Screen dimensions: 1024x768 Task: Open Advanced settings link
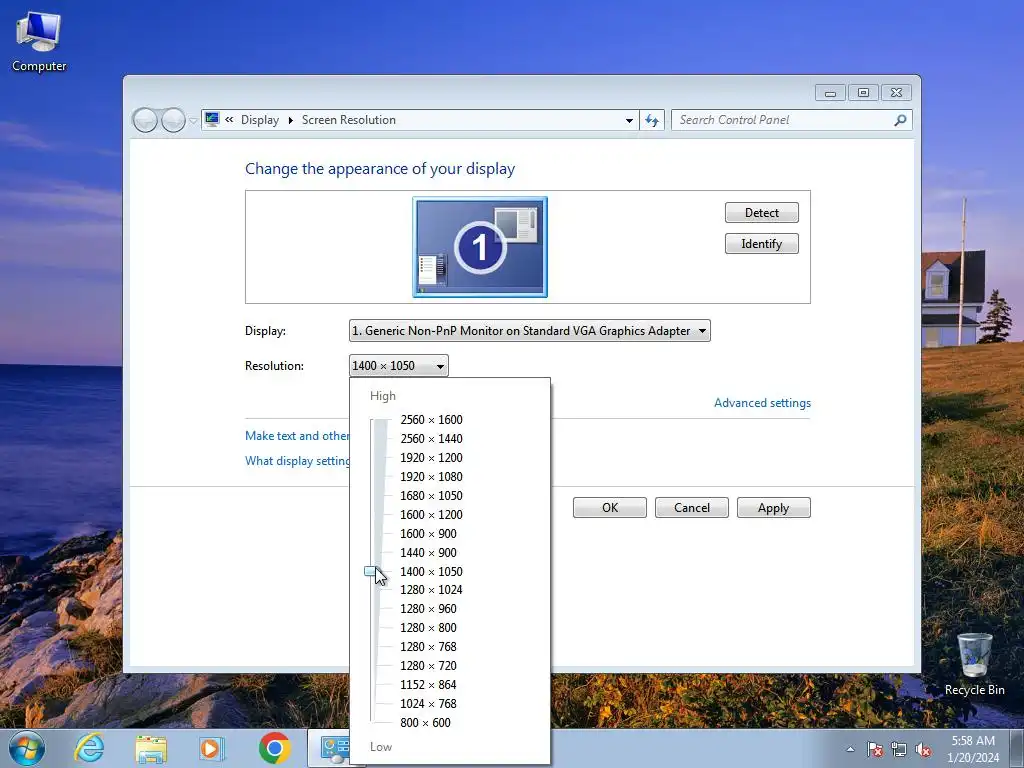[x=762, y=403]
